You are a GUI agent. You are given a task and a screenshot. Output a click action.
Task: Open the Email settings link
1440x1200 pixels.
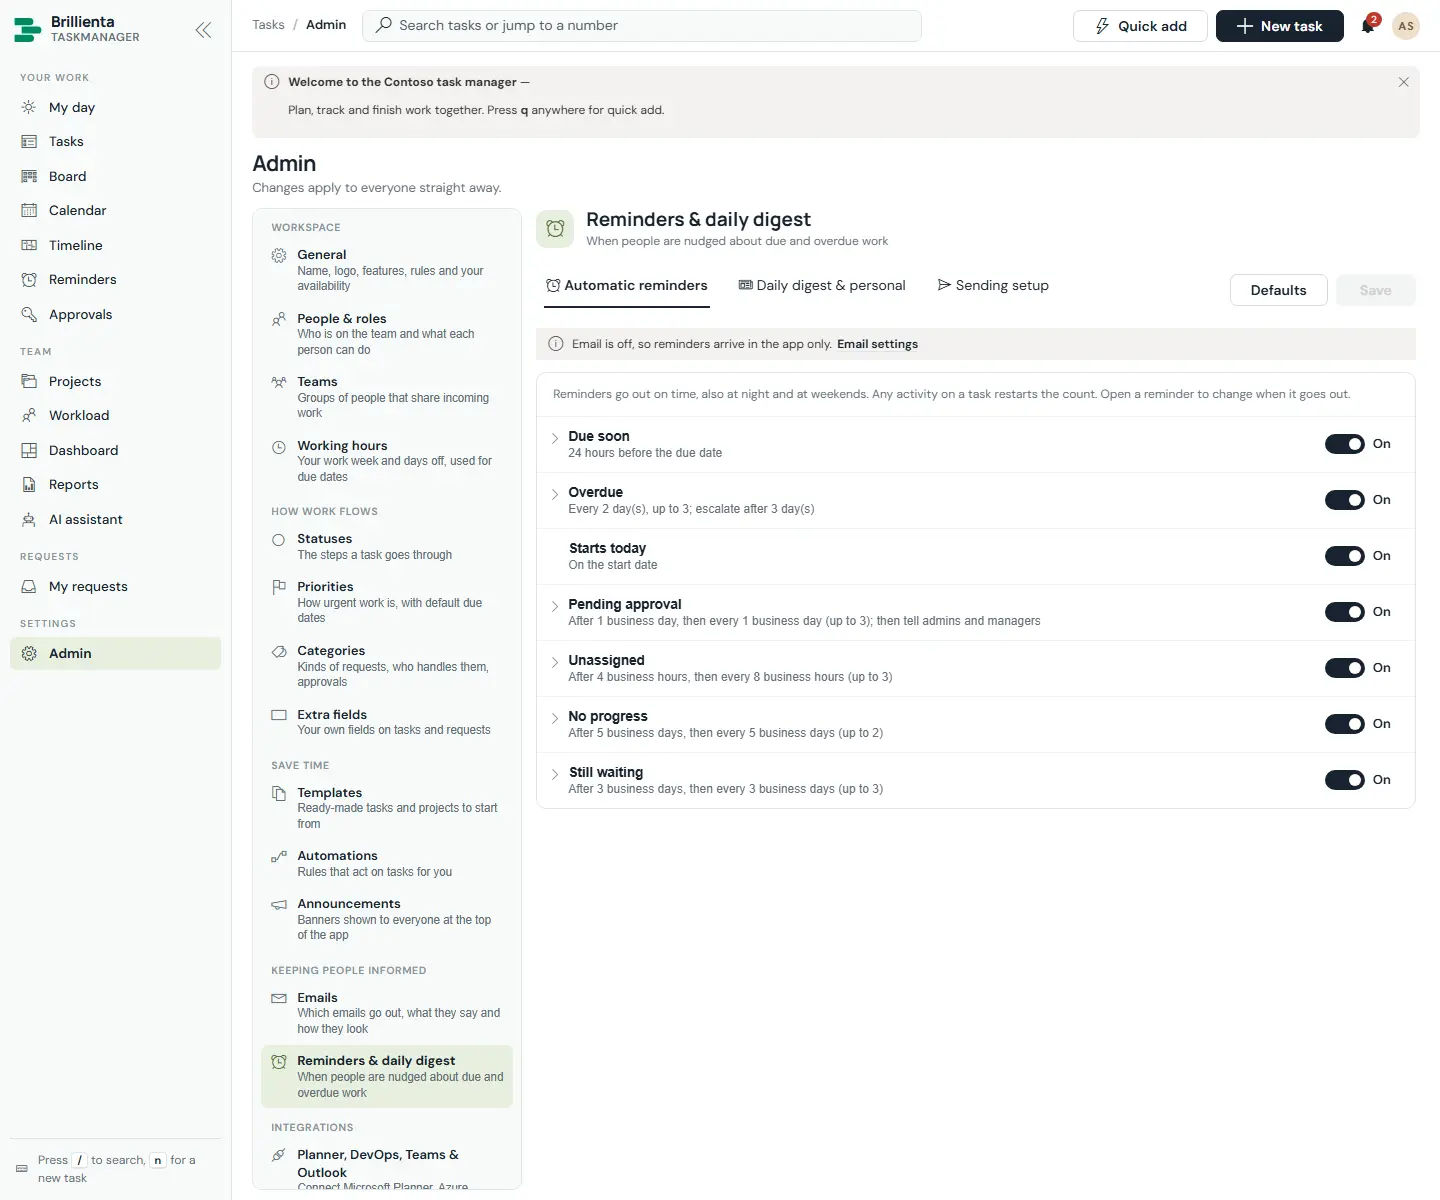click(x=877, y=344)
